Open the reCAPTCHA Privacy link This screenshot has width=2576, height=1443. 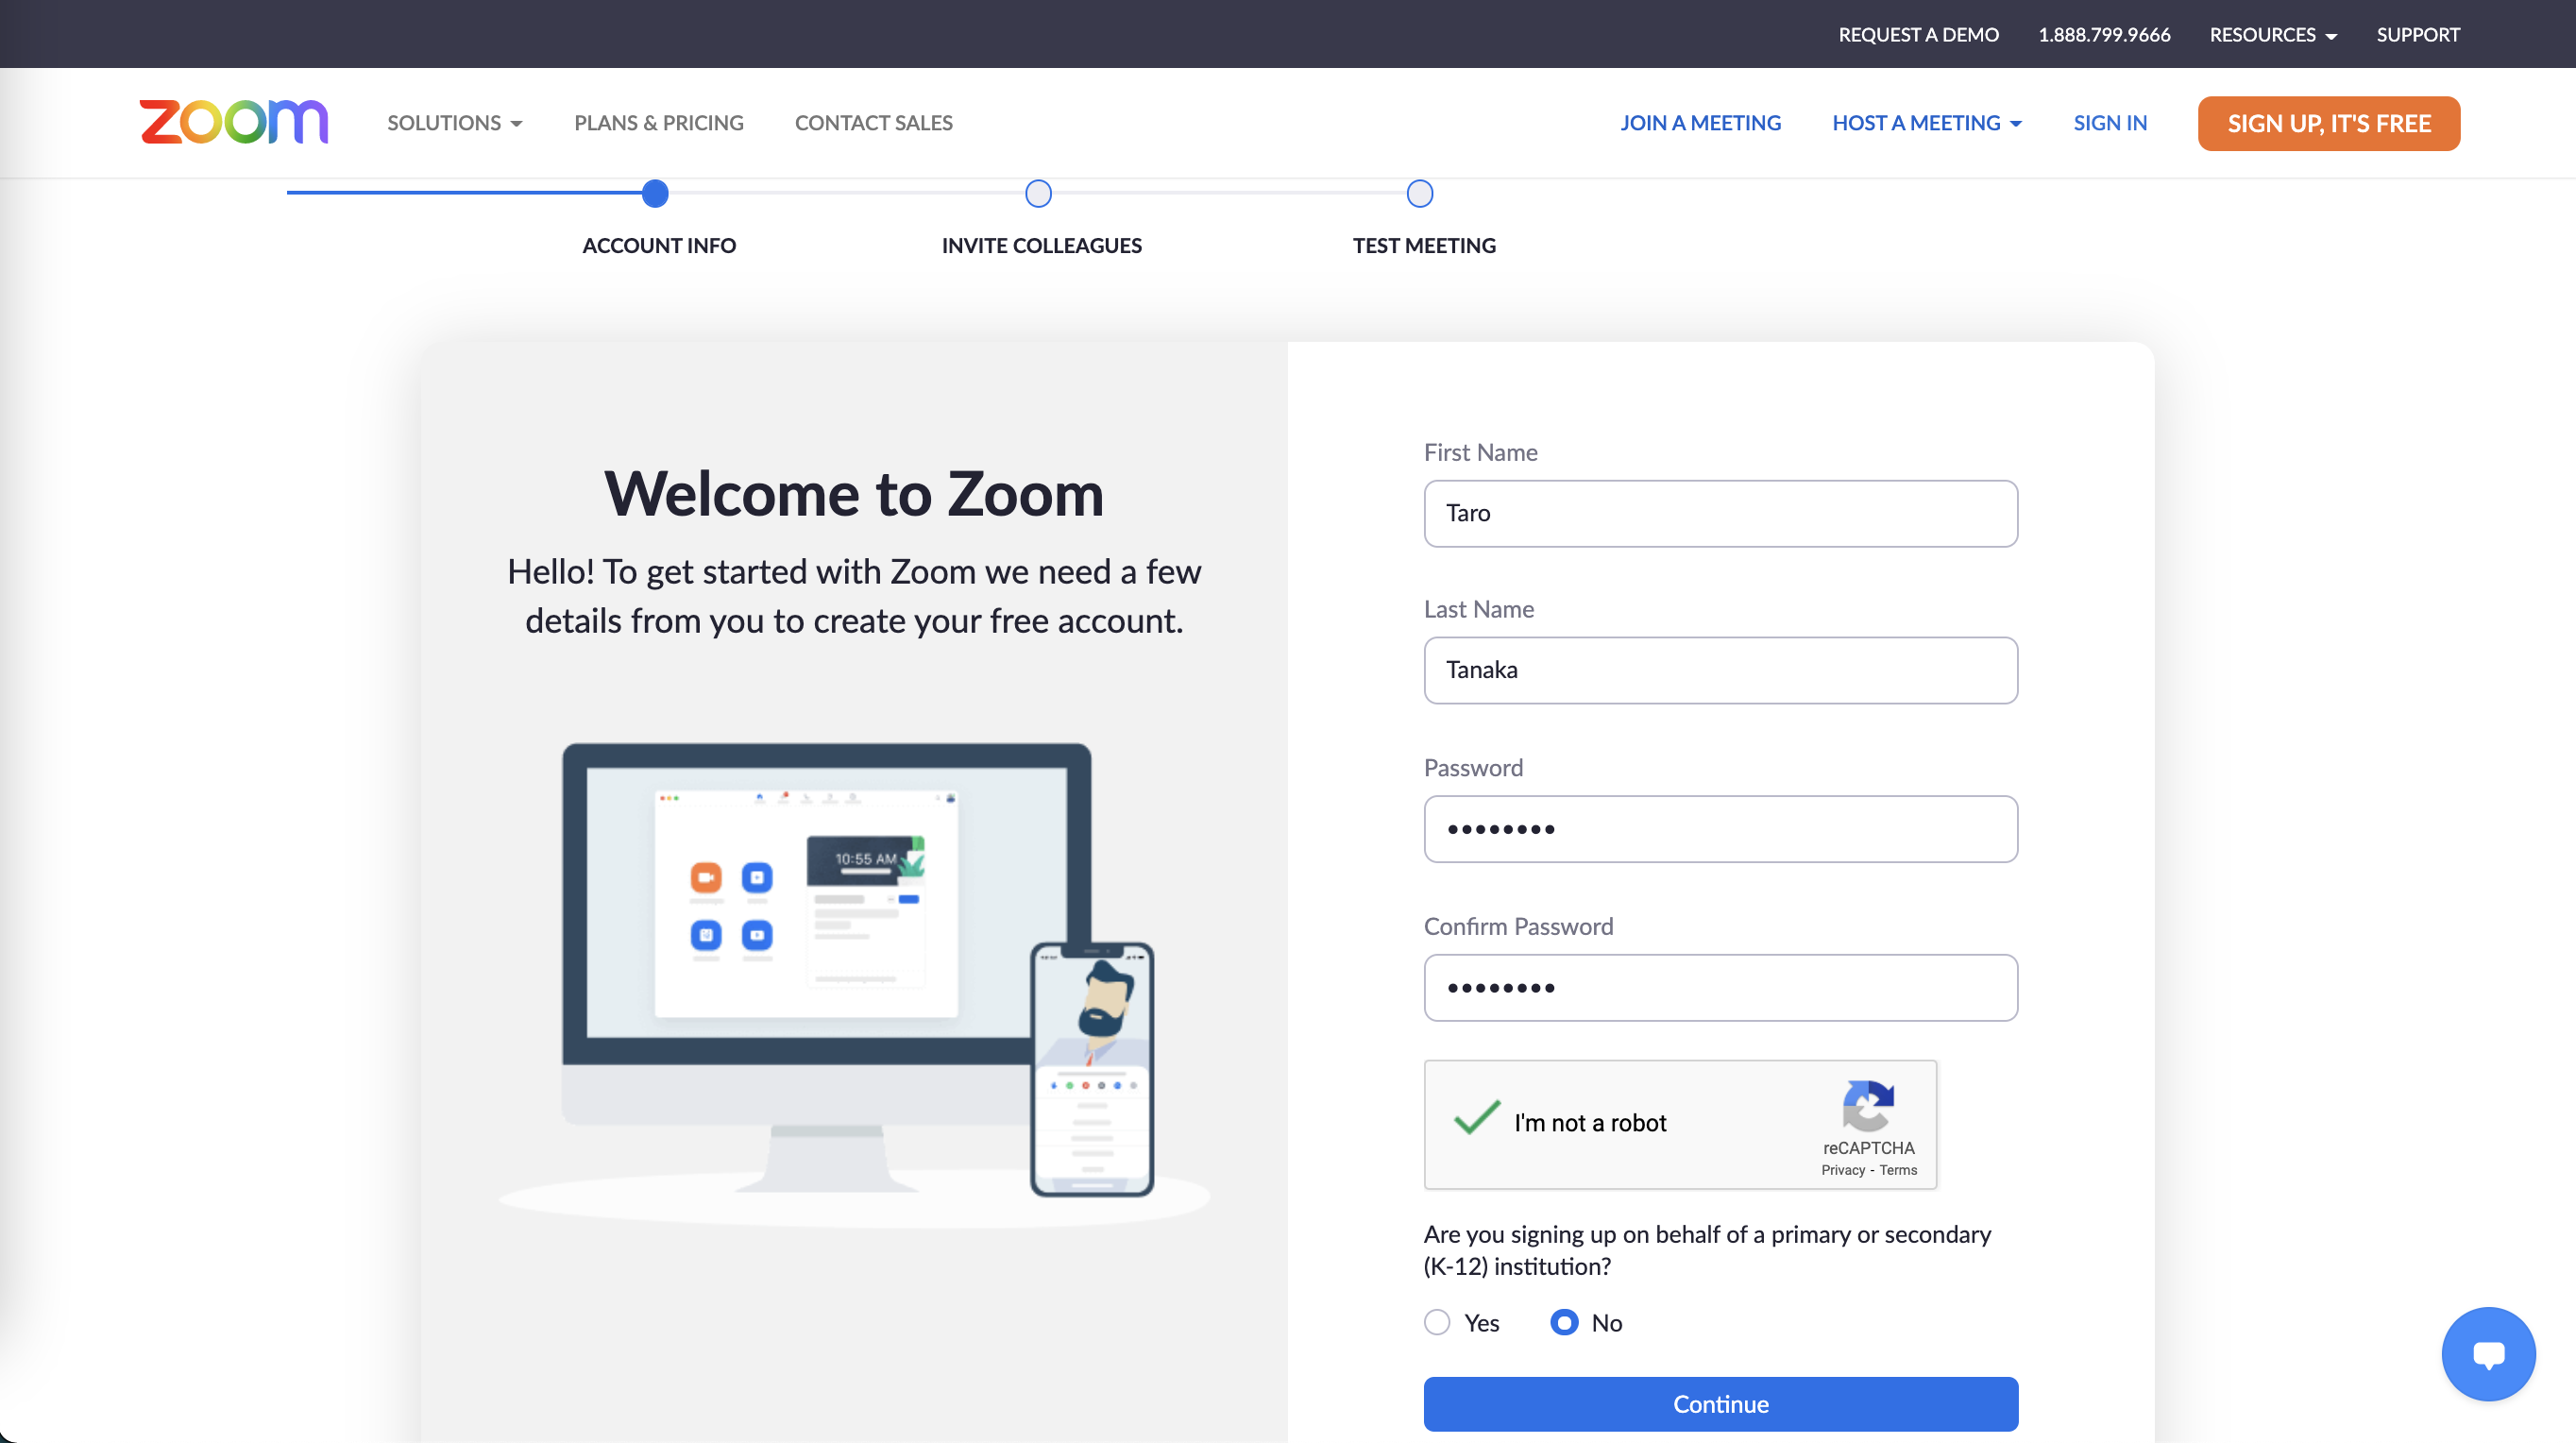[x=1842, y=1170]
